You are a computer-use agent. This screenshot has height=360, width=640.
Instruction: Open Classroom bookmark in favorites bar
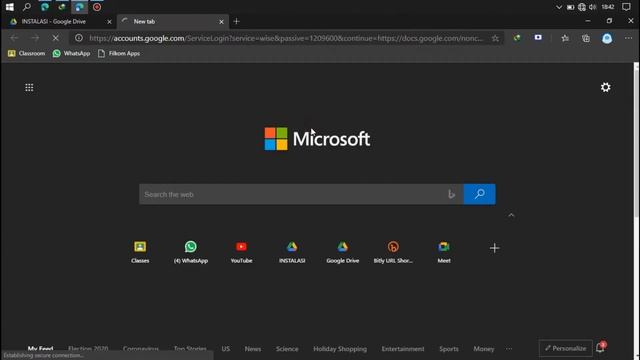[27, 53]
